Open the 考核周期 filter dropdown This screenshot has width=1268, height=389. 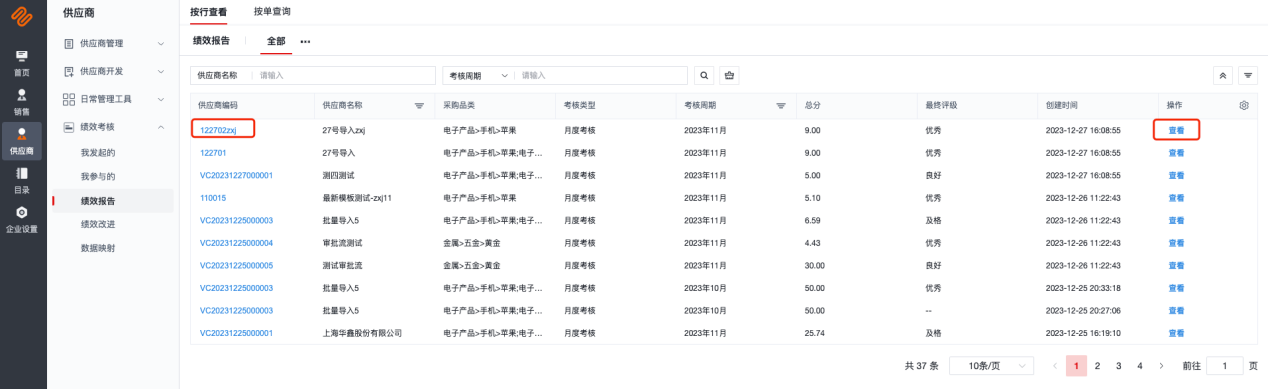(478, 75)
